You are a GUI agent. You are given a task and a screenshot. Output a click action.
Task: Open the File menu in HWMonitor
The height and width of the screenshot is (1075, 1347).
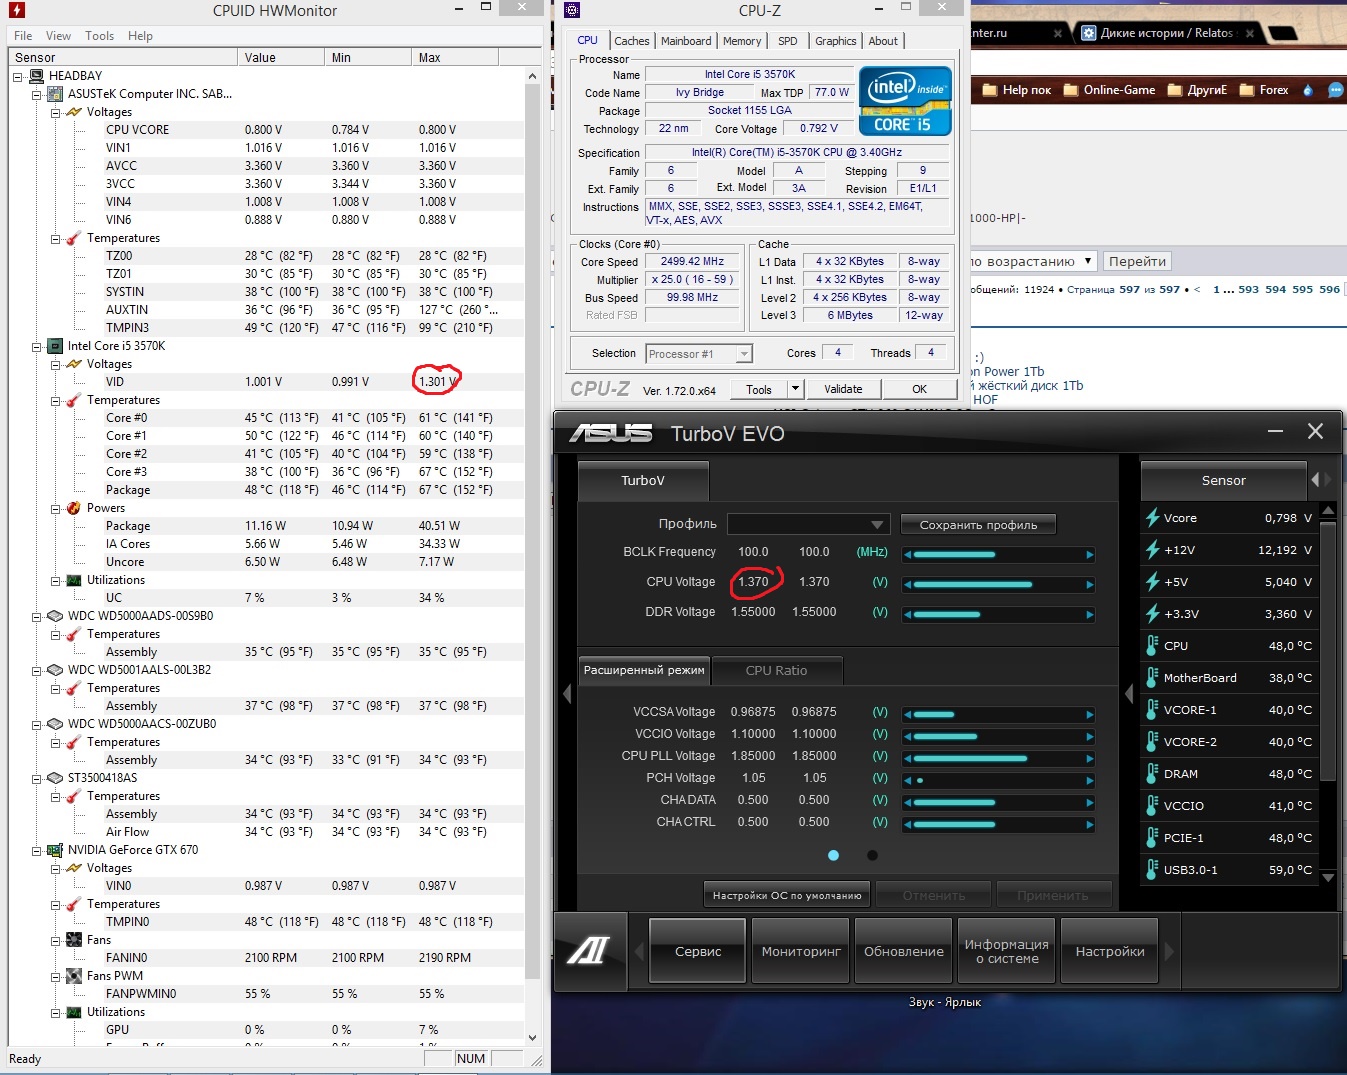23,36
